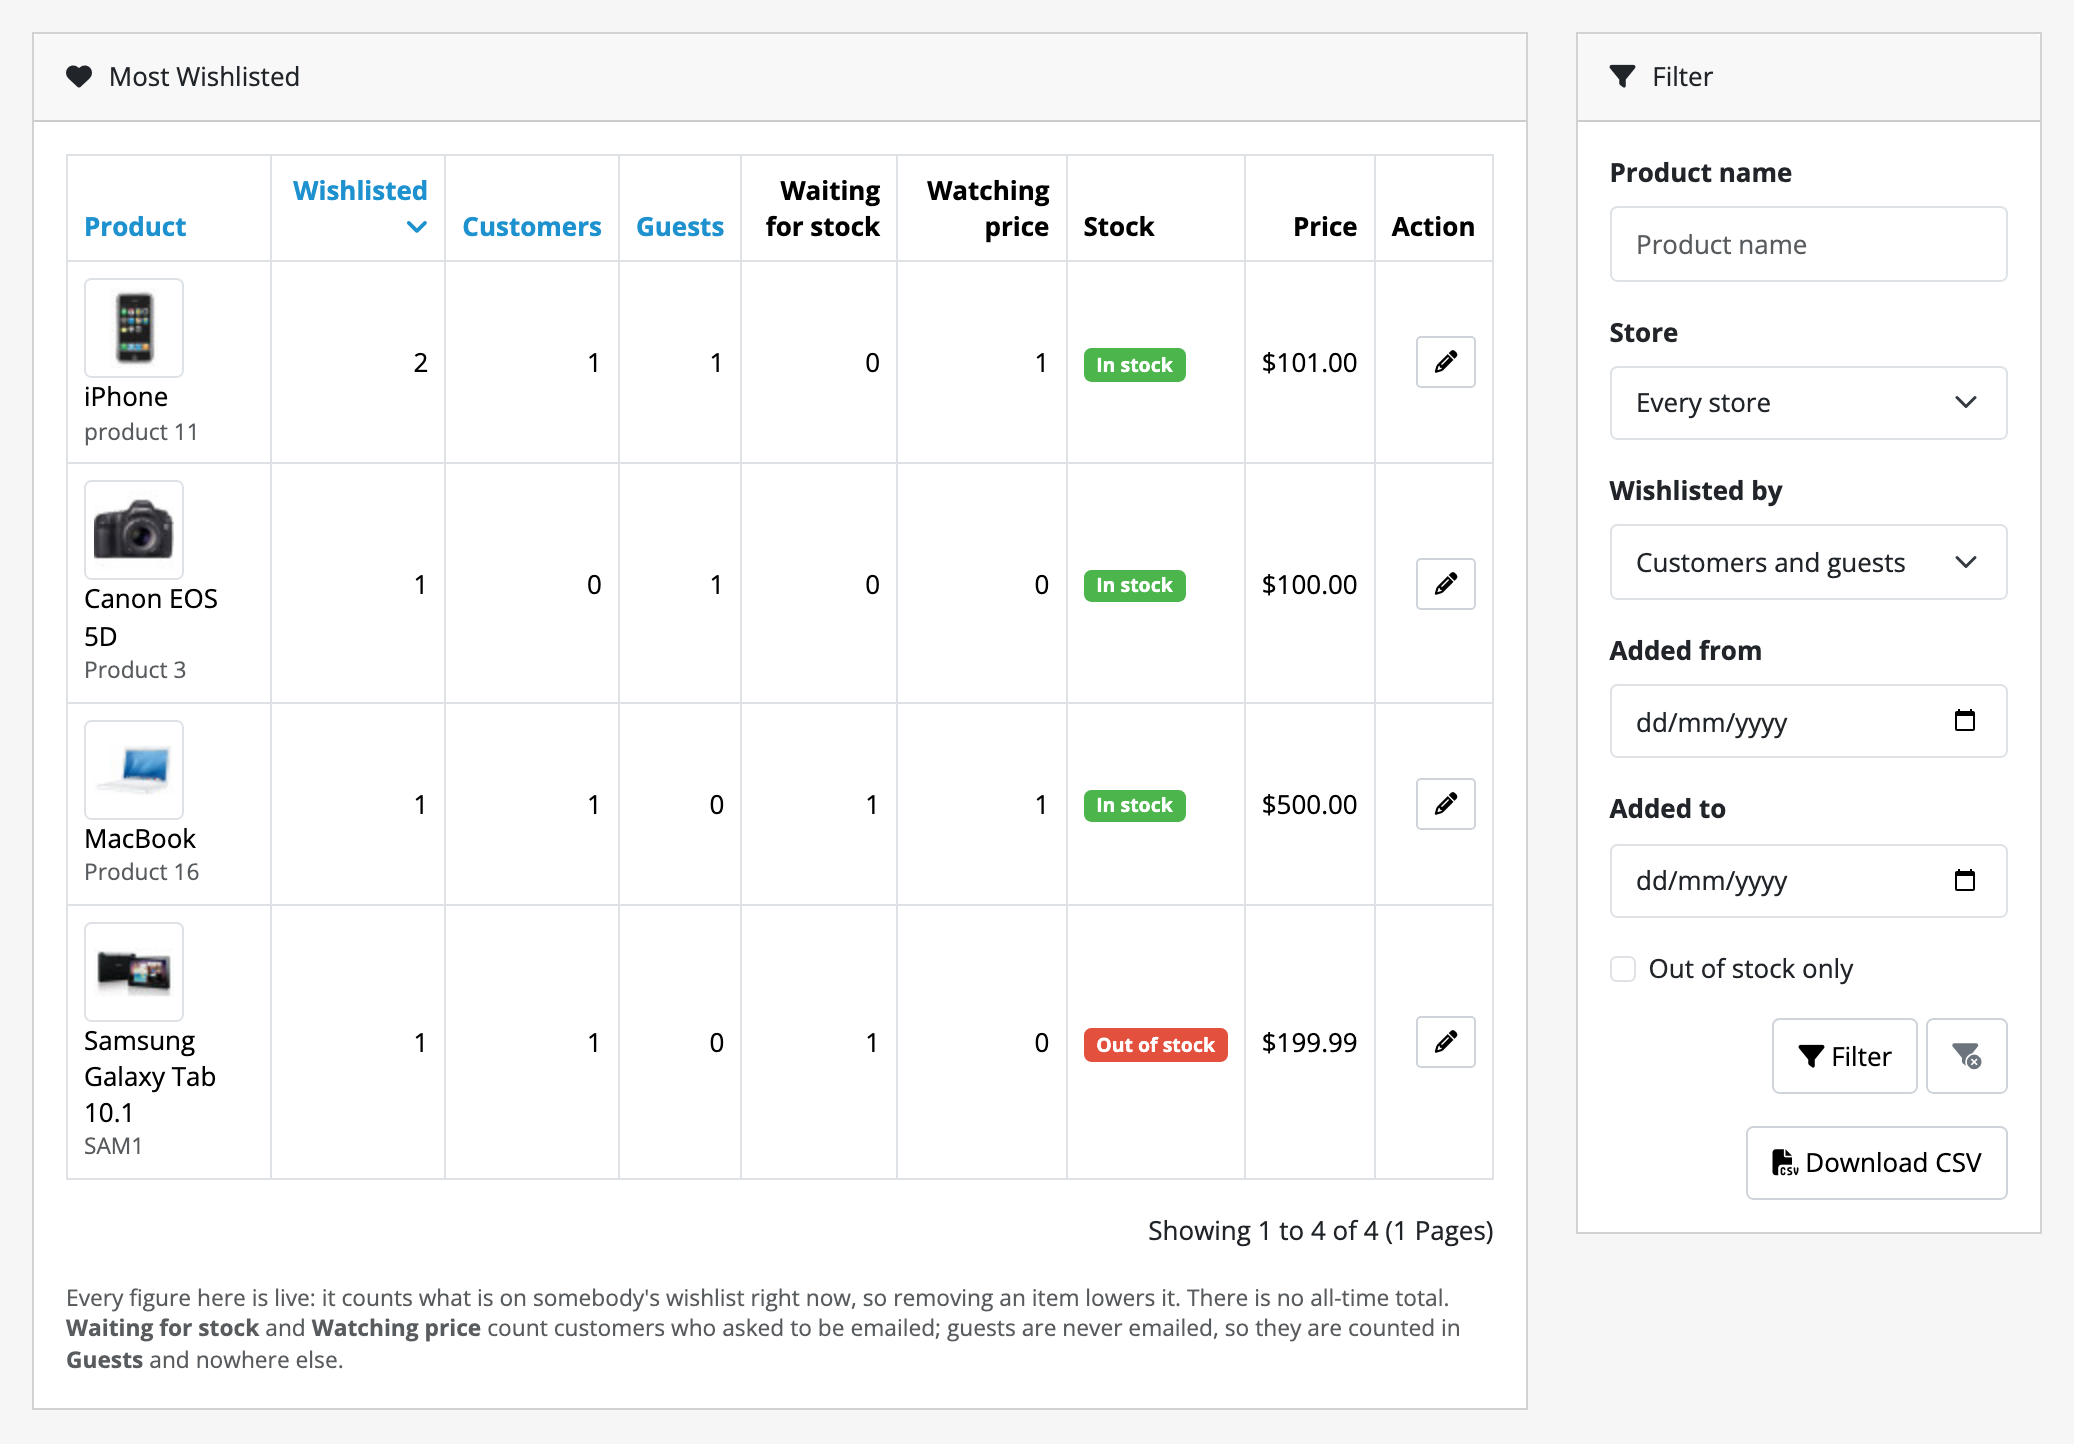Open the Store dropdown showing Every store

click(x=1808, y=403)
